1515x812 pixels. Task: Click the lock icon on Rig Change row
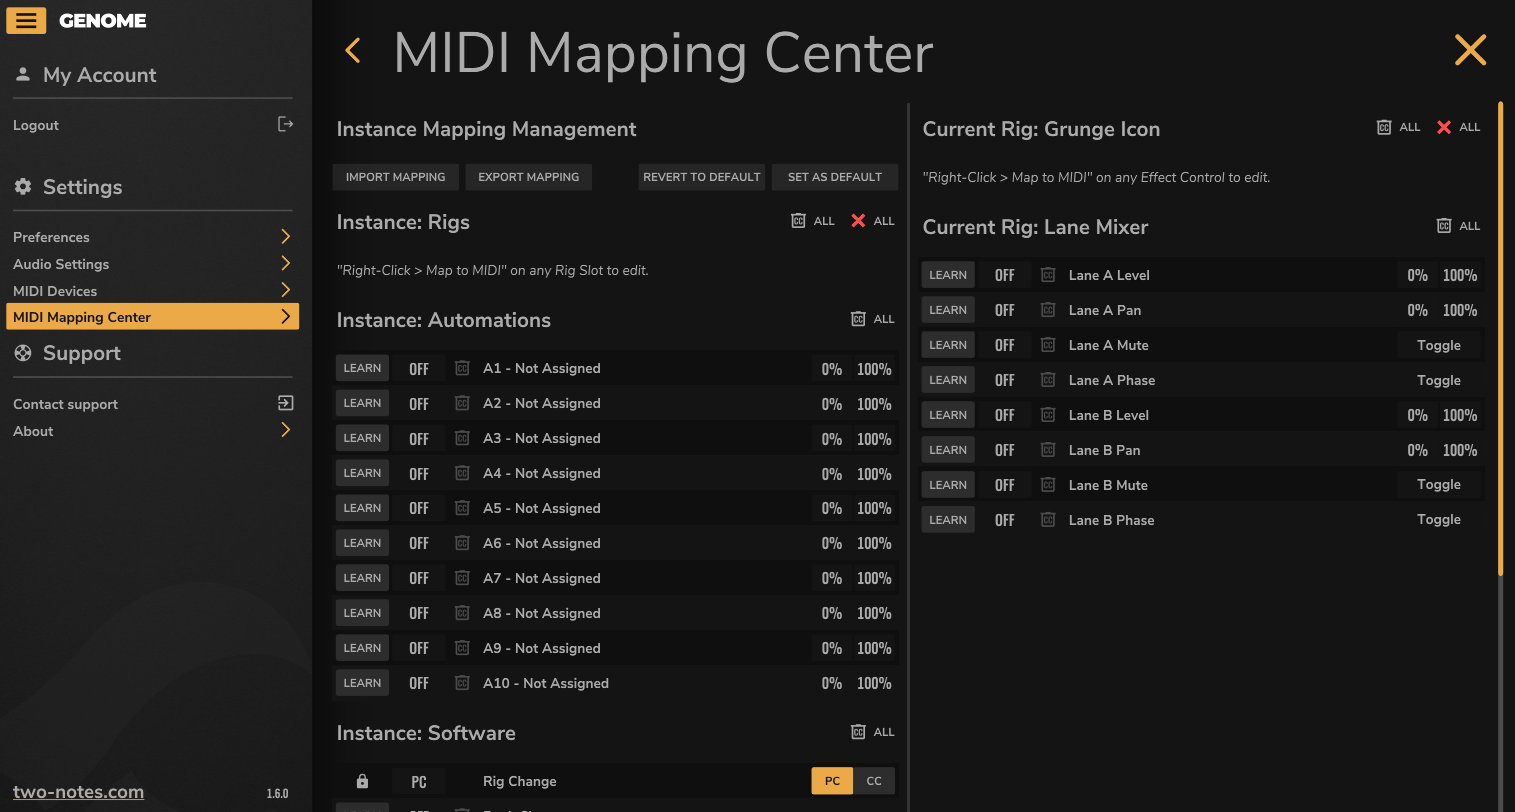click(362, 781)
